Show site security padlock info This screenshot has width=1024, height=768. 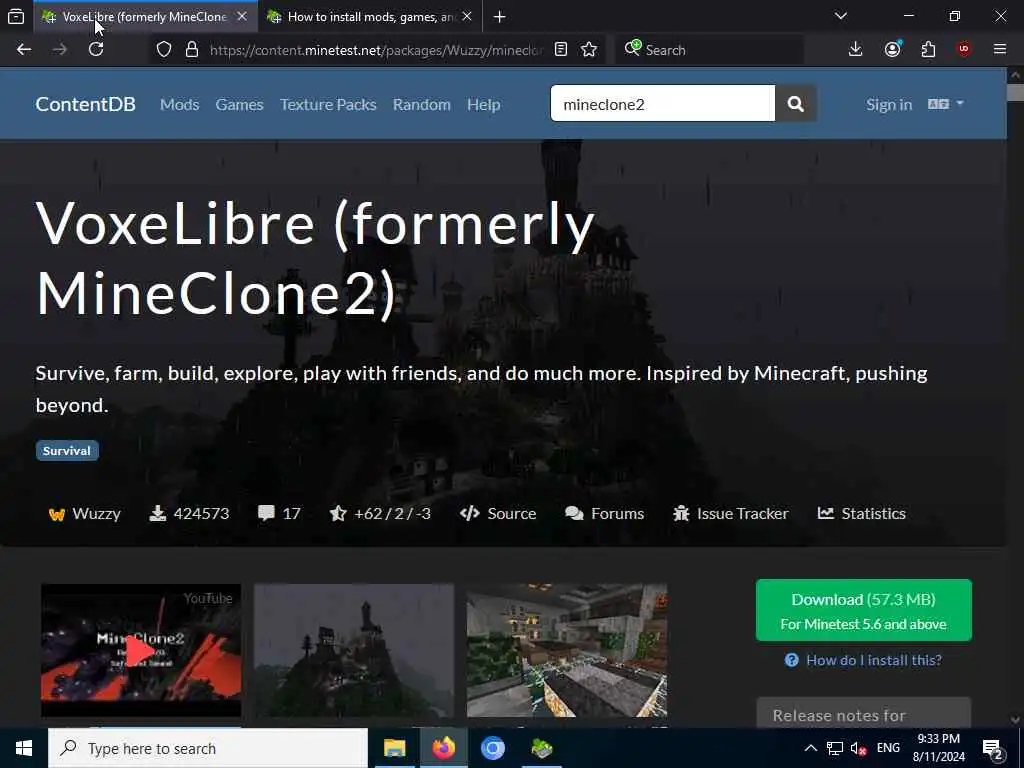[191, 50]
